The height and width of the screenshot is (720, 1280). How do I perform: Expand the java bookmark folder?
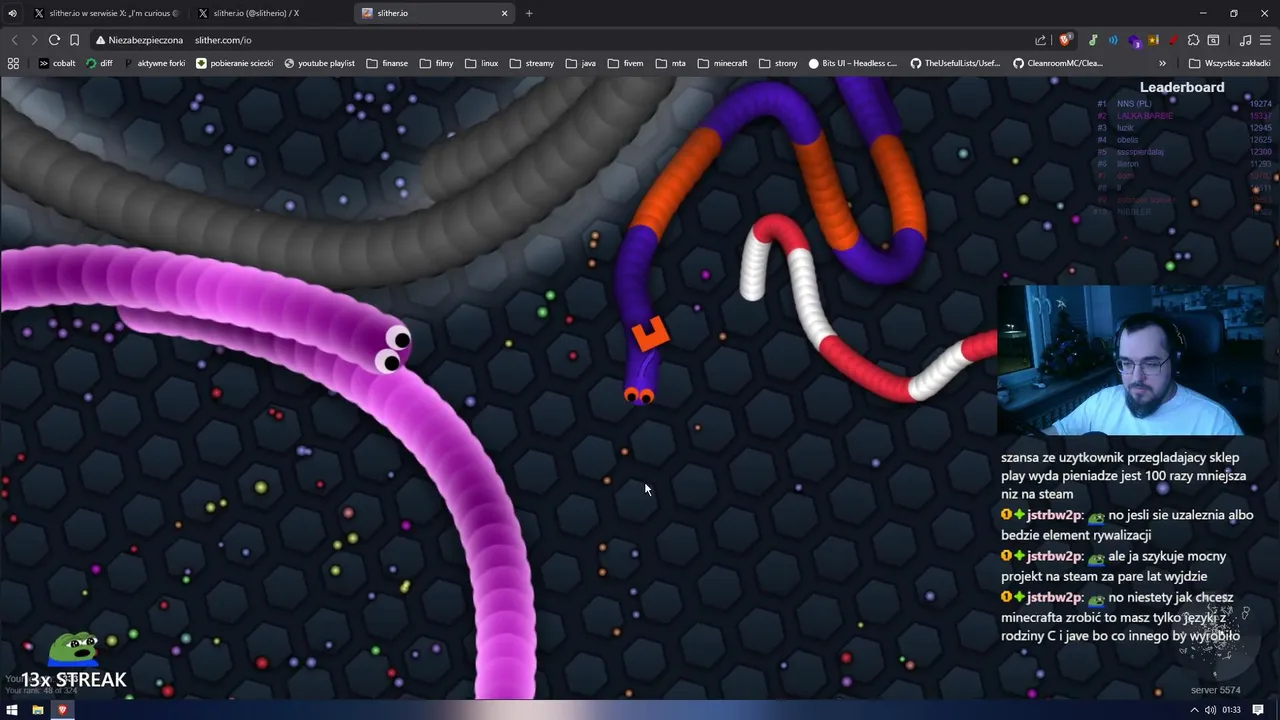[x=580, y=63]
